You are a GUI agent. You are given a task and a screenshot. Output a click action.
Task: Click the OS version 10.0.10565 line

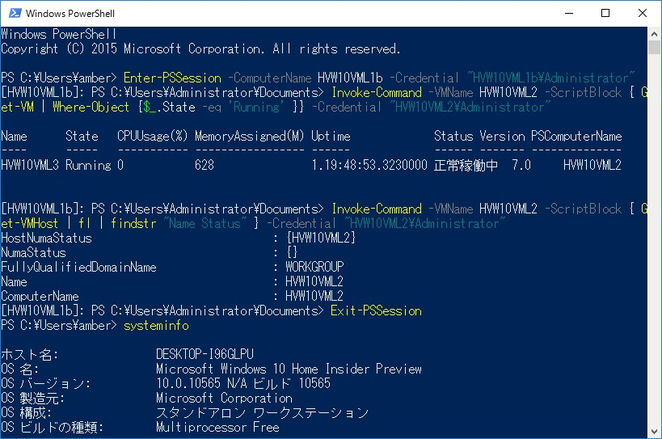[243, 383]
